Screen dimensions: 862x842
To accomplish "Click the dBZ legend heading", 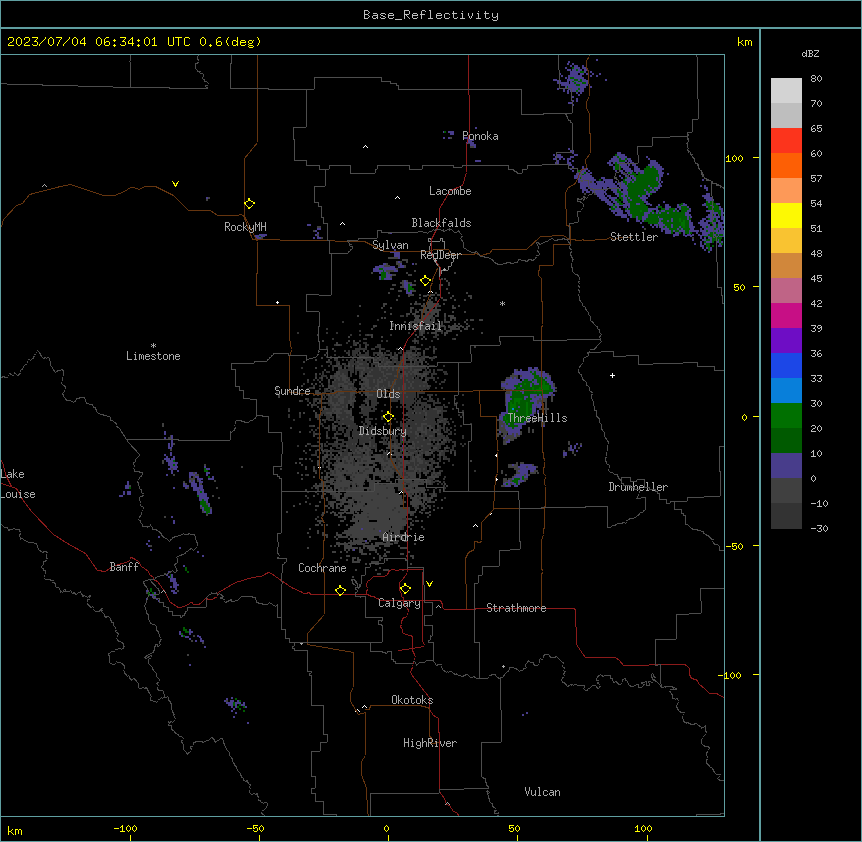I will [810, 54].
